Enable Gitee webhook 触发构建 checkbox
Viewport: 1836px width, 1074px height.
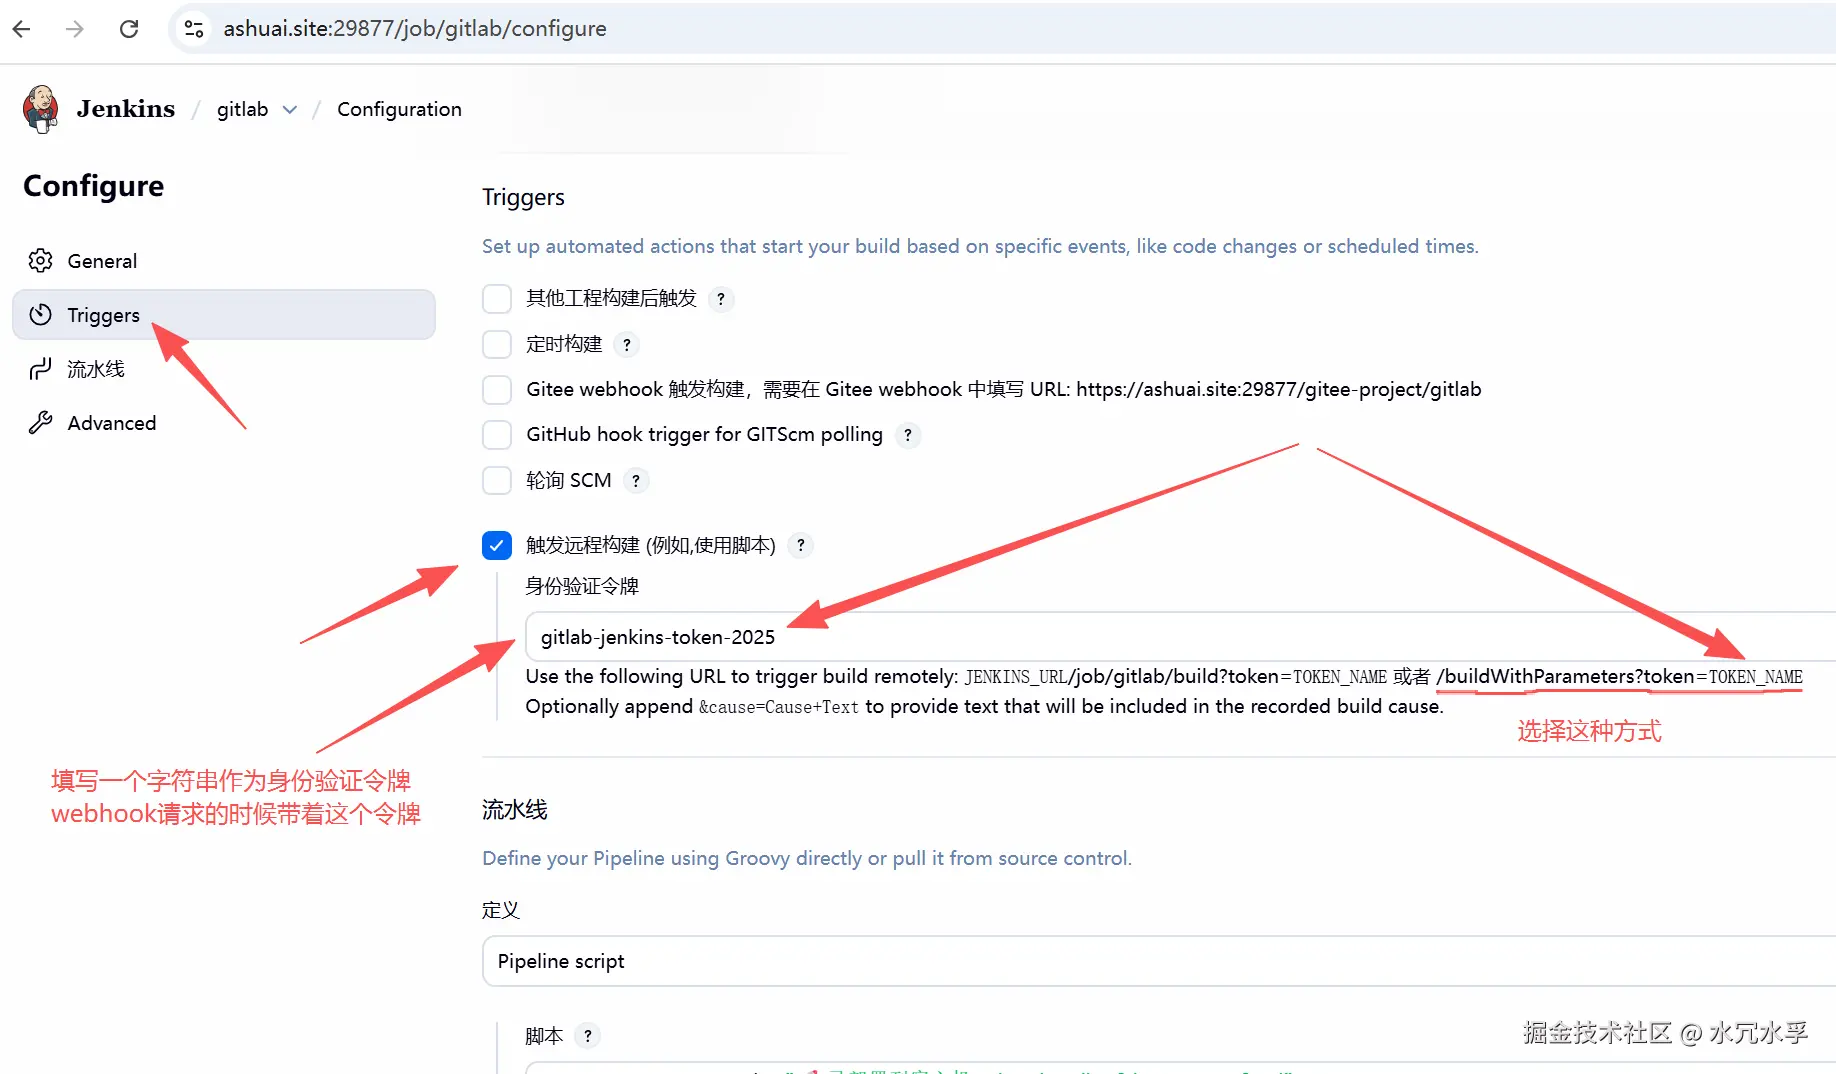[x=497, y=390]
